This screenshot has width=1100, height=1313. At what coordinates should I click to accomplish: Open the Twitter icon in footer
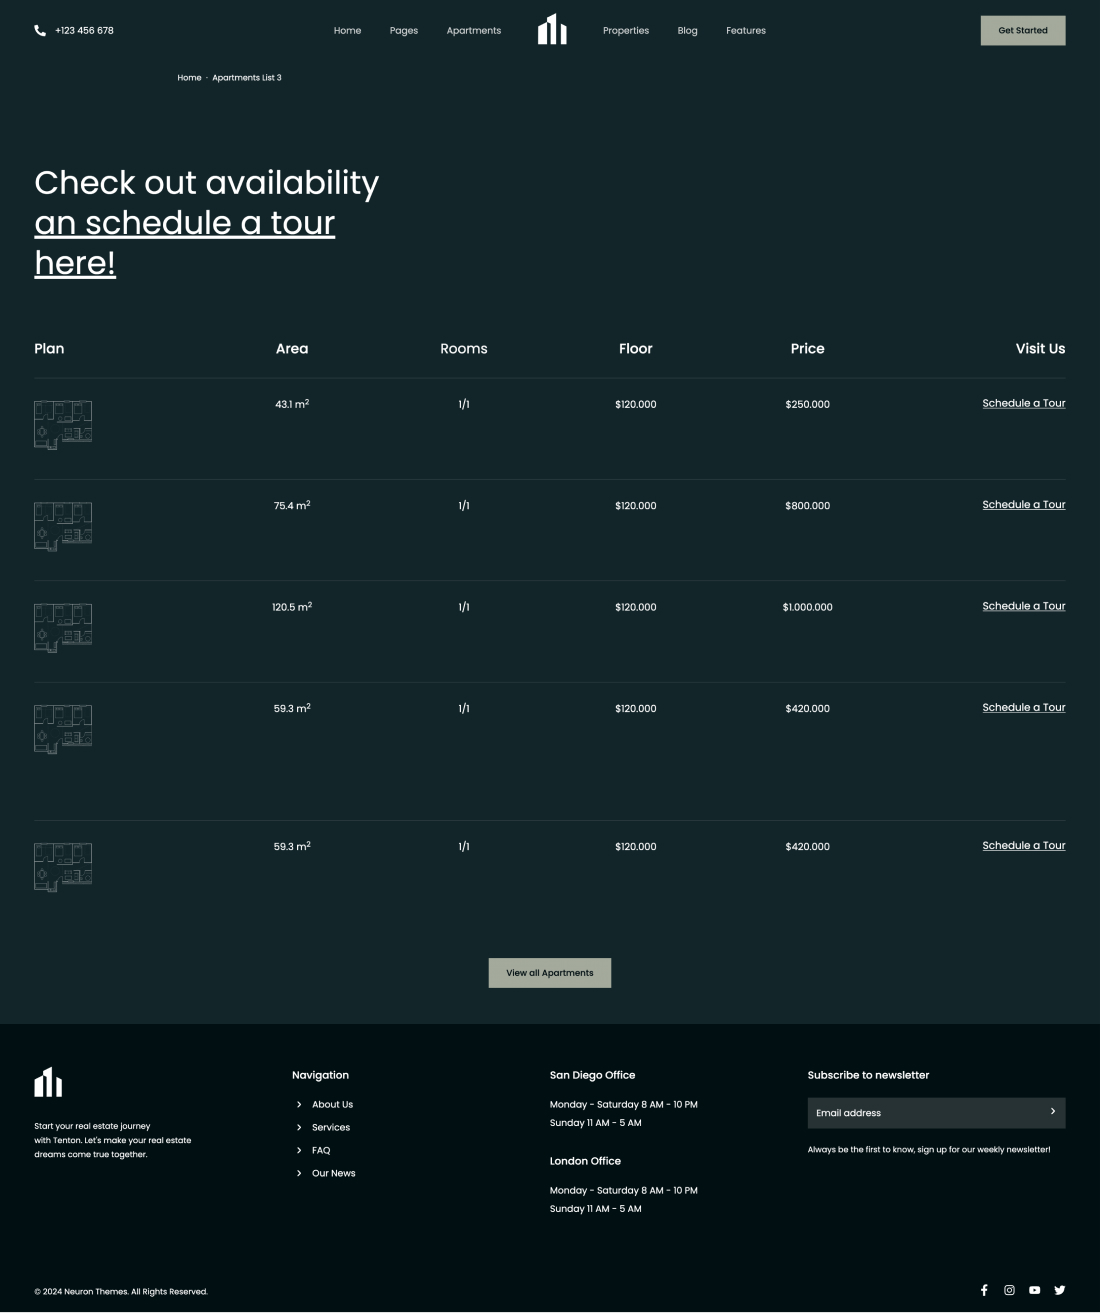coord(1059,1290)
